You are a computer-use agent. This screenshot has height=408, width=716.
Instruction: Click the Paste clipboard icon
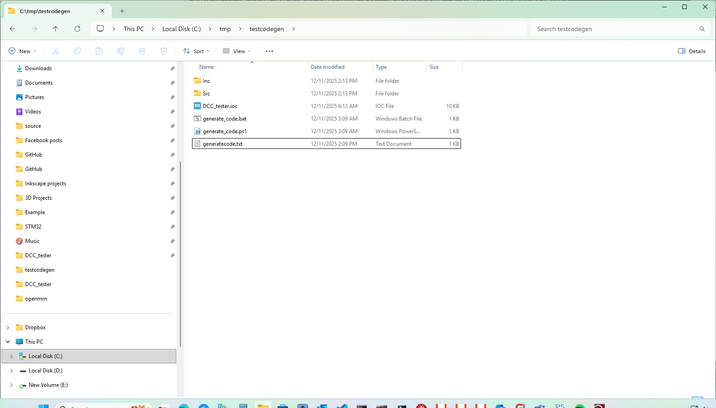(99, 51)
